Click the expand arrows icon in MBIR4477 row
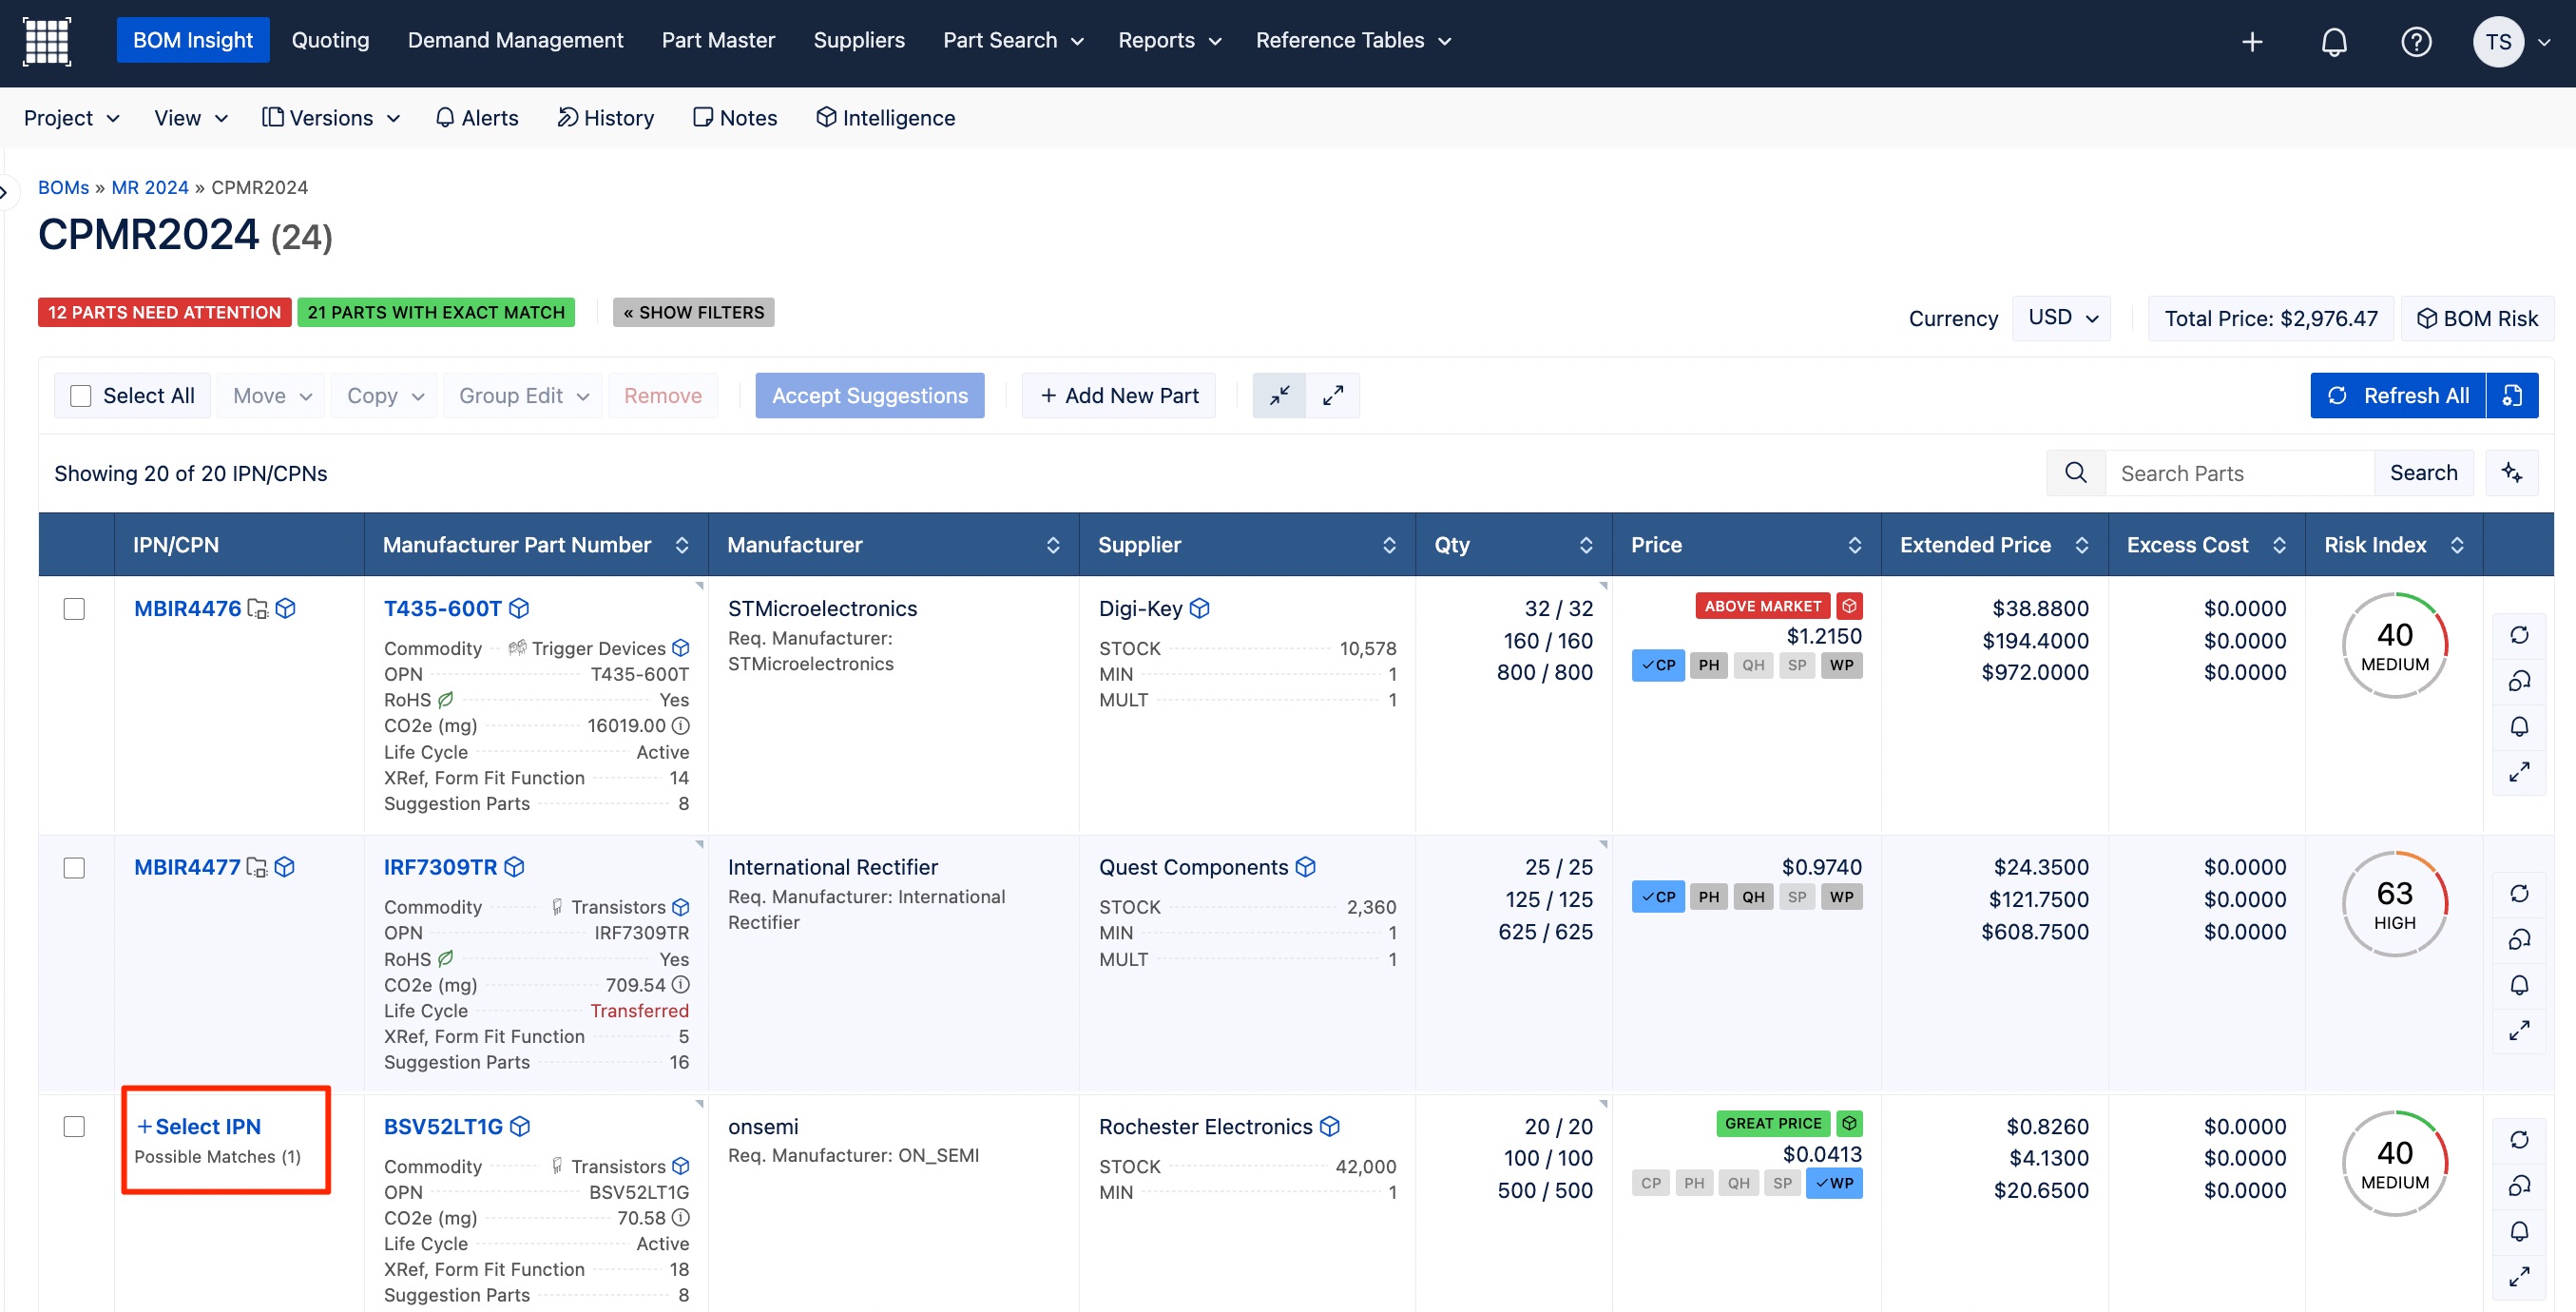 (2519, 1030)
